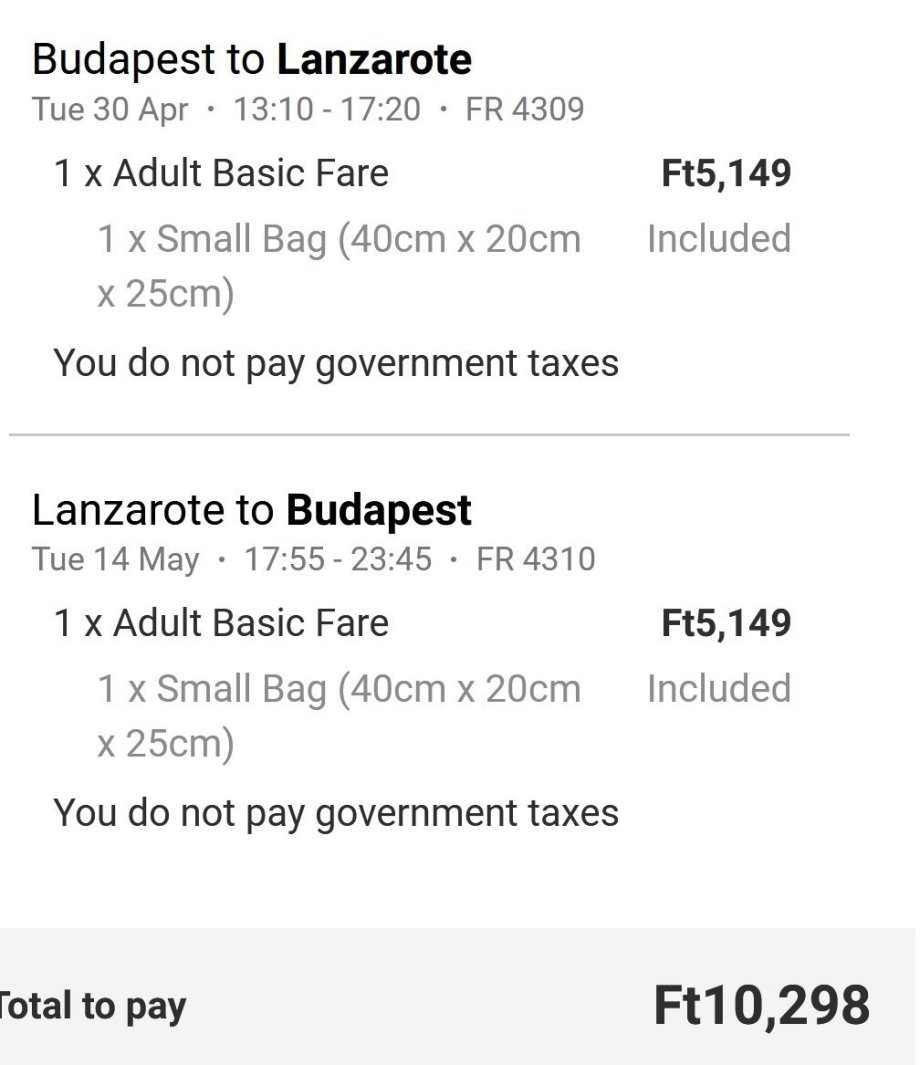This screenshot has width=920, height=1065.
Task: Click the Budapest to Lanzarote heading
Action: click(251, 60)
